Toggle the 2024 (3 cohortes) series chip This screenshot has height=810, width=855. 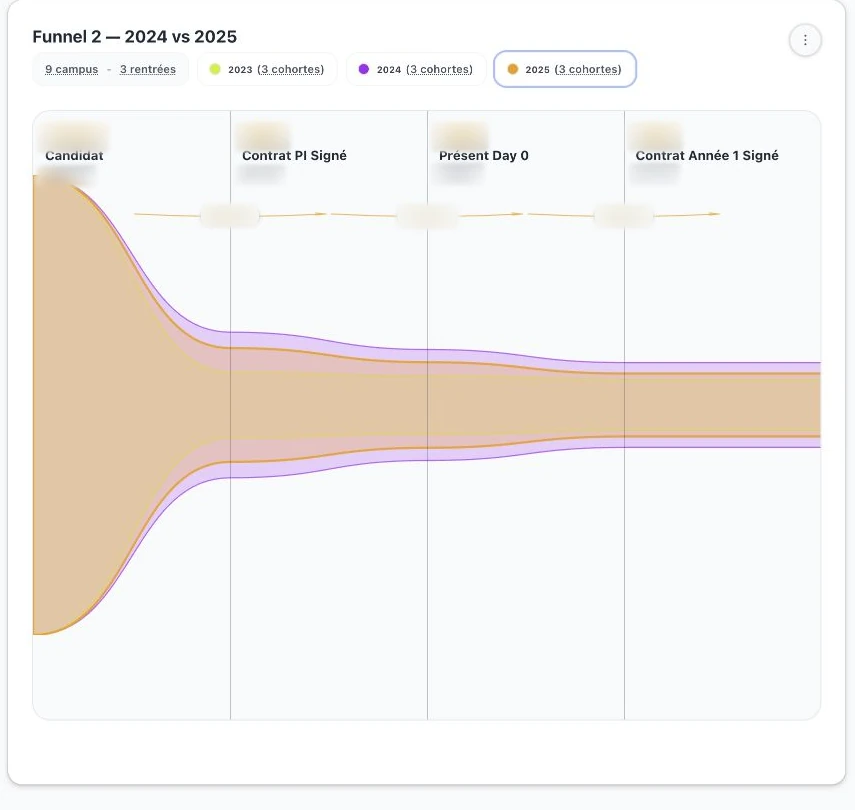tap(416, 69)
